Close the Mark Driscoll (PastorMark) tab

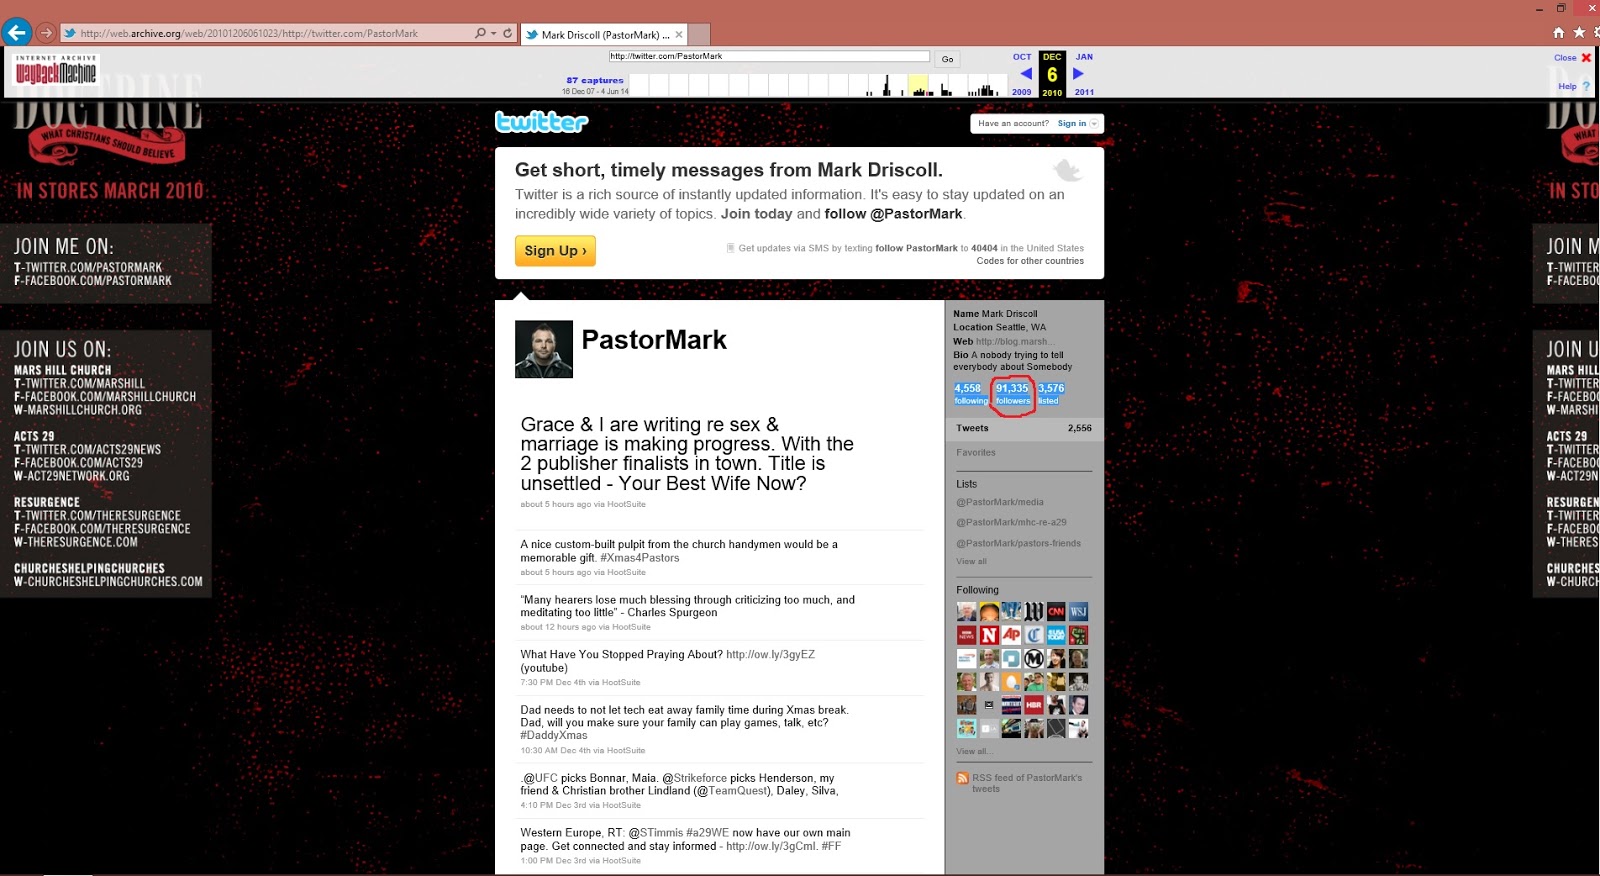click(679, 34)
